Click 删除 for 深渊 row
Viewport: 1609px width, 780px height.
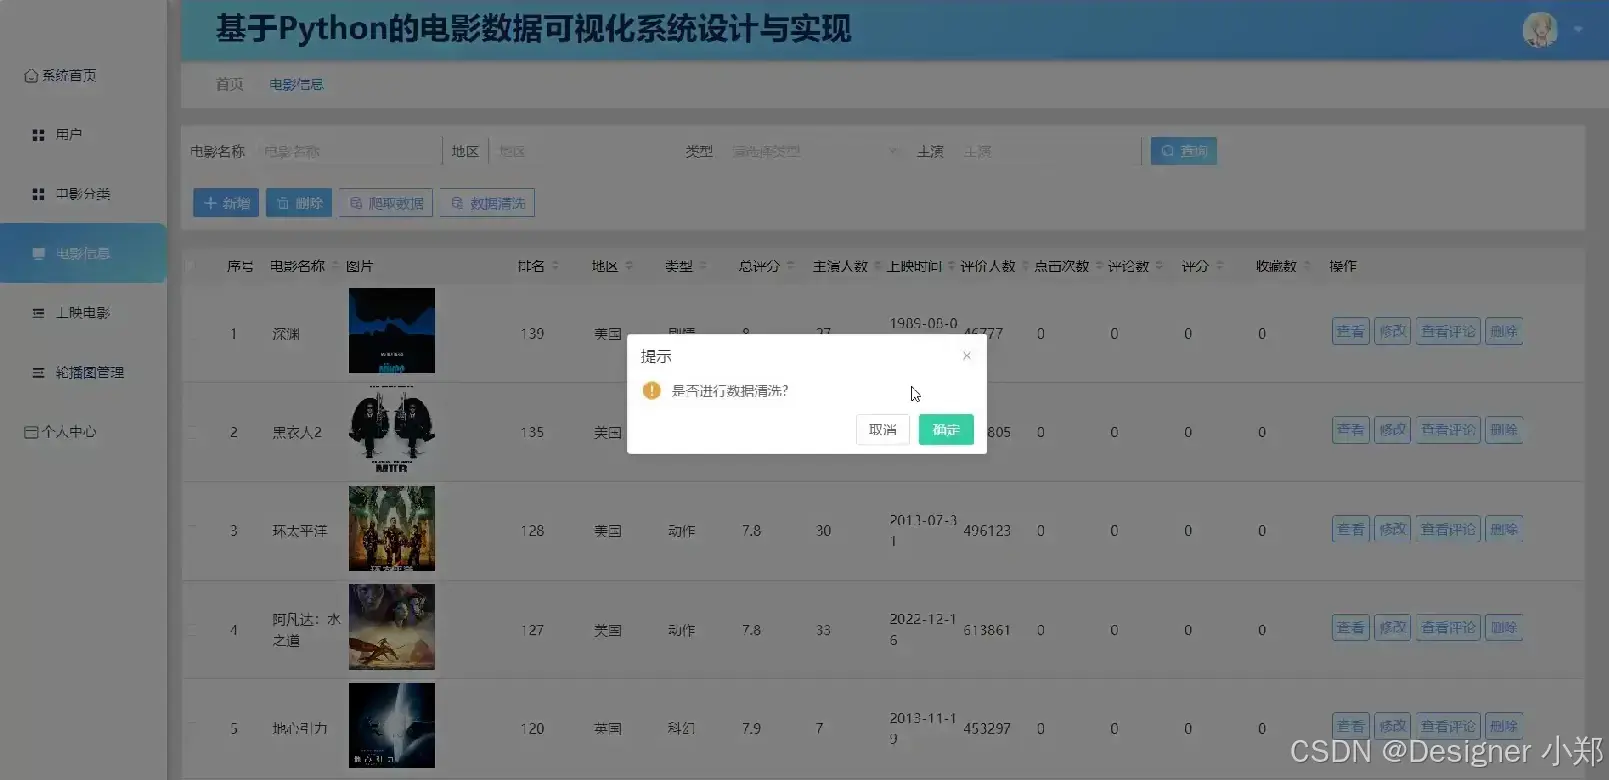[1504, 331]
